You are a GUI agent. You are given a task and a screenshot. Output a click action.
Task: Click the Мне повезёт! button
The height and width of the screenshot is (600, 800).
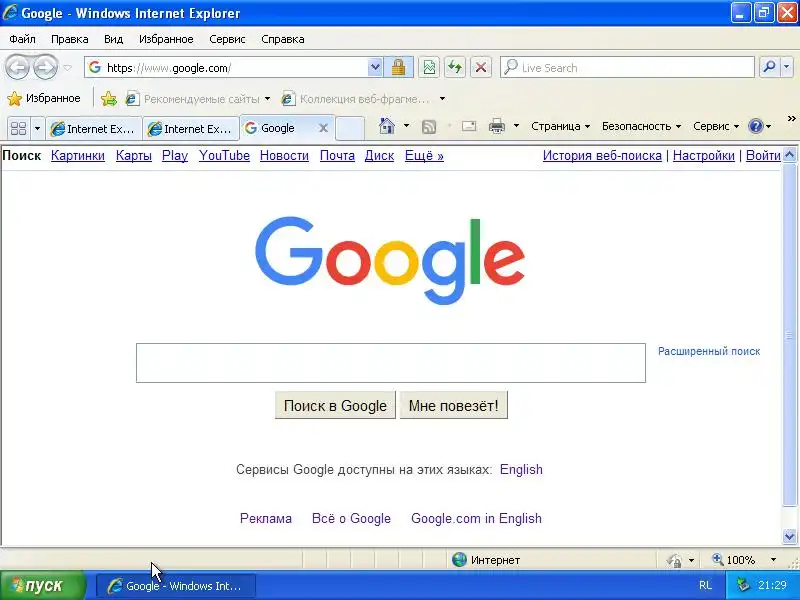(454, 406)
